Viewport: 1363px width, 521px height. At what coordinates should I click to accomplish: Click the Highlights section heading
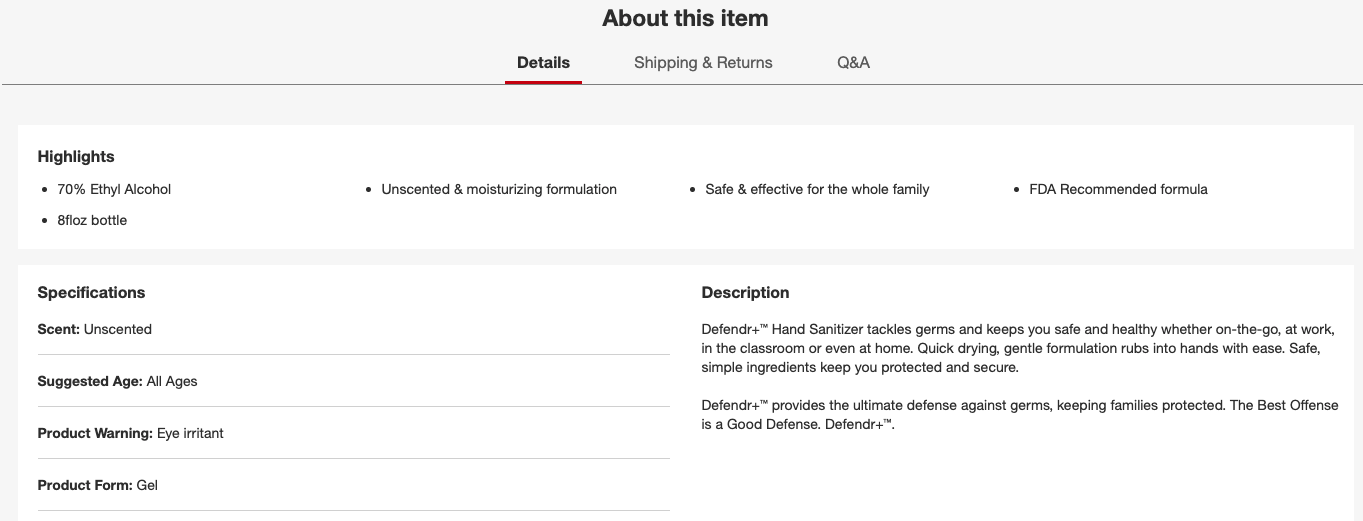pyautogui.click(x=76, y=157)
